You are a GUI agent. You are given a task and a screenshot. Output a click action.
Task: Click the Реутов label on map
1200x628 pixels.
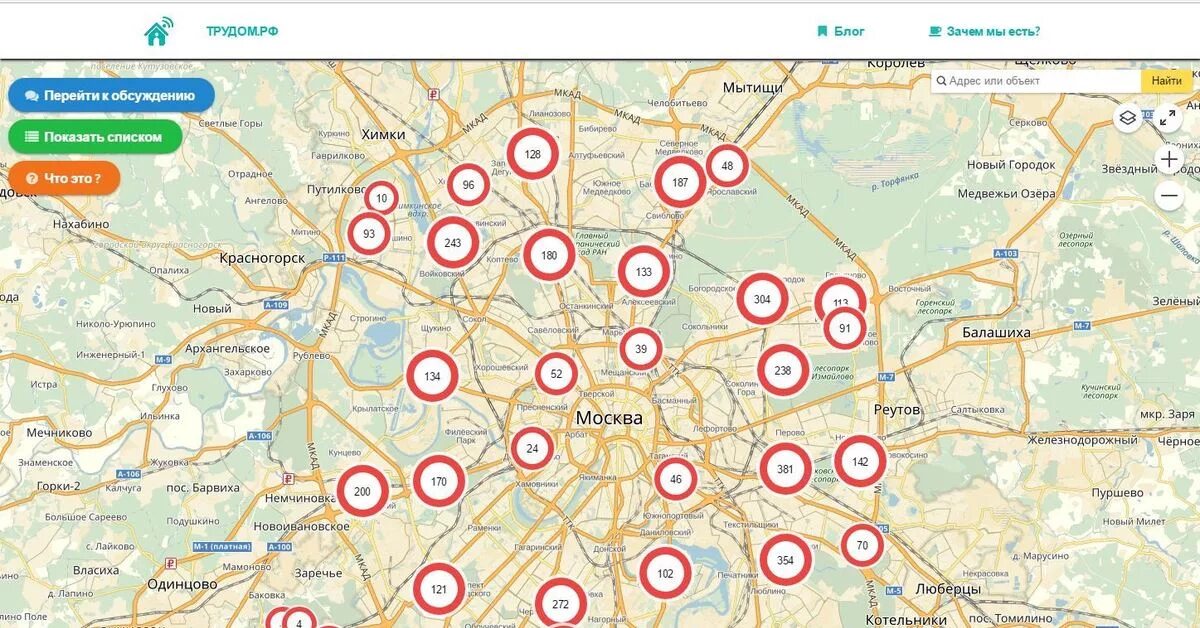[x=896, y=410]
